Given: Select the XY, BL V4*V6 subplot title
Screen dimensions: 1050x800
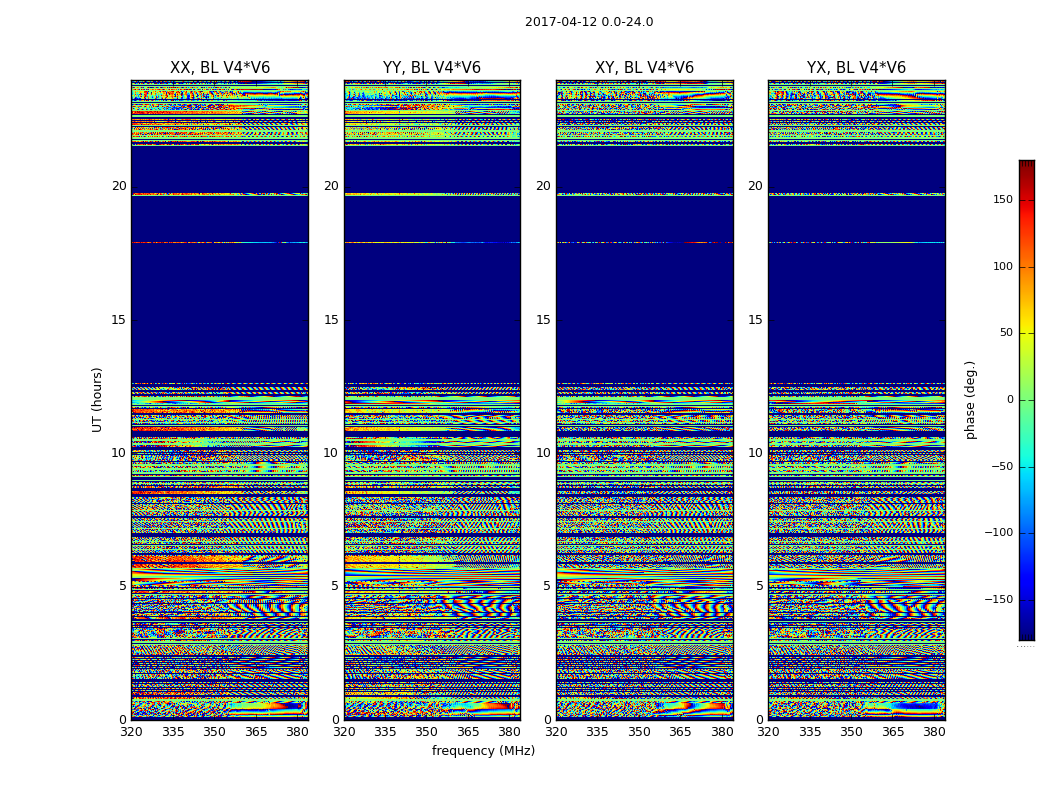Looking at the screenshot, I should tap(644, 68).
